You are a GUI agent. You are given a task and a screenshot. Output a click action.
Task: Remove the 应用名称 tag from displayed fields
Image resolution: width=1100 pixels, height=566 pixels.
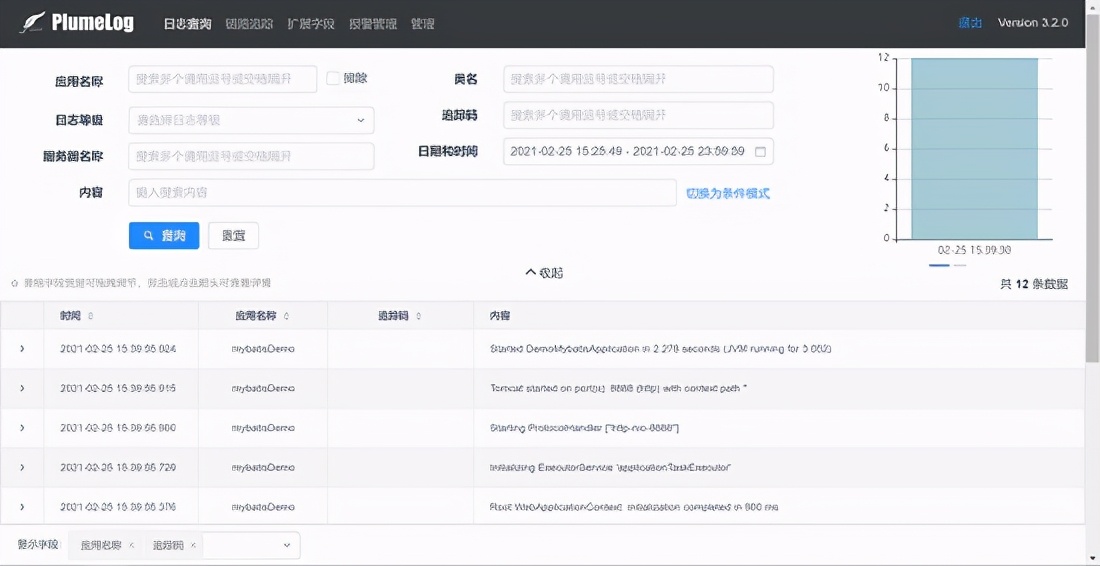132,545
